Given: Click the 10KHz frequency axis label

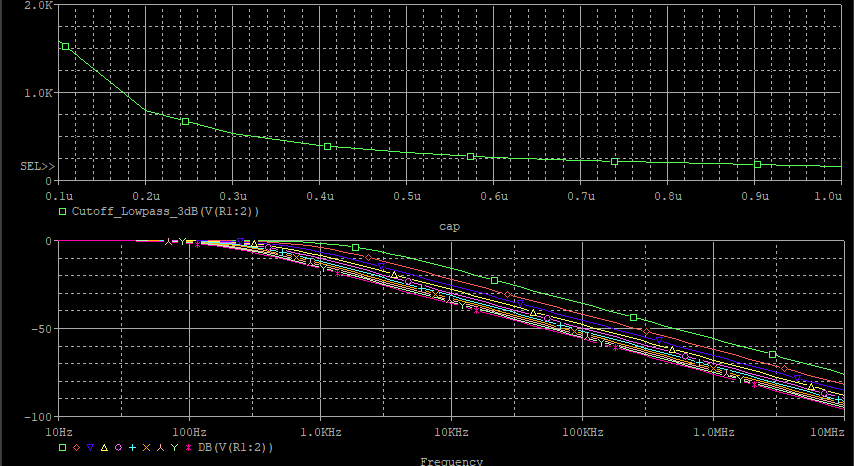Looking at the screenshot, I should click(x=452, y=432).
